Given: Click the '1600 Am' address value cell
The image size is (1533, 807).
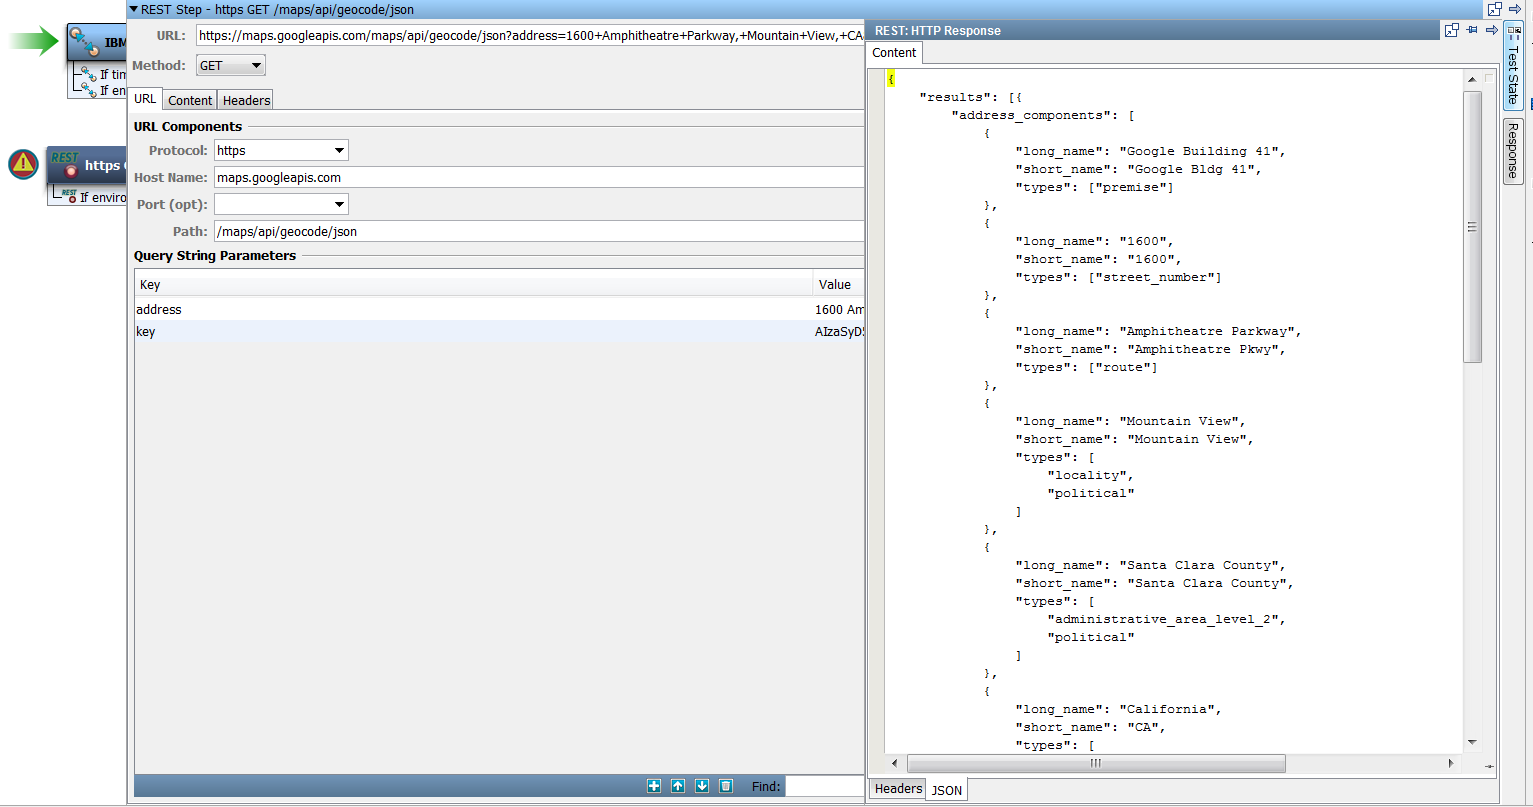Looking at the screenshot, I should click(x=839, y=310).
